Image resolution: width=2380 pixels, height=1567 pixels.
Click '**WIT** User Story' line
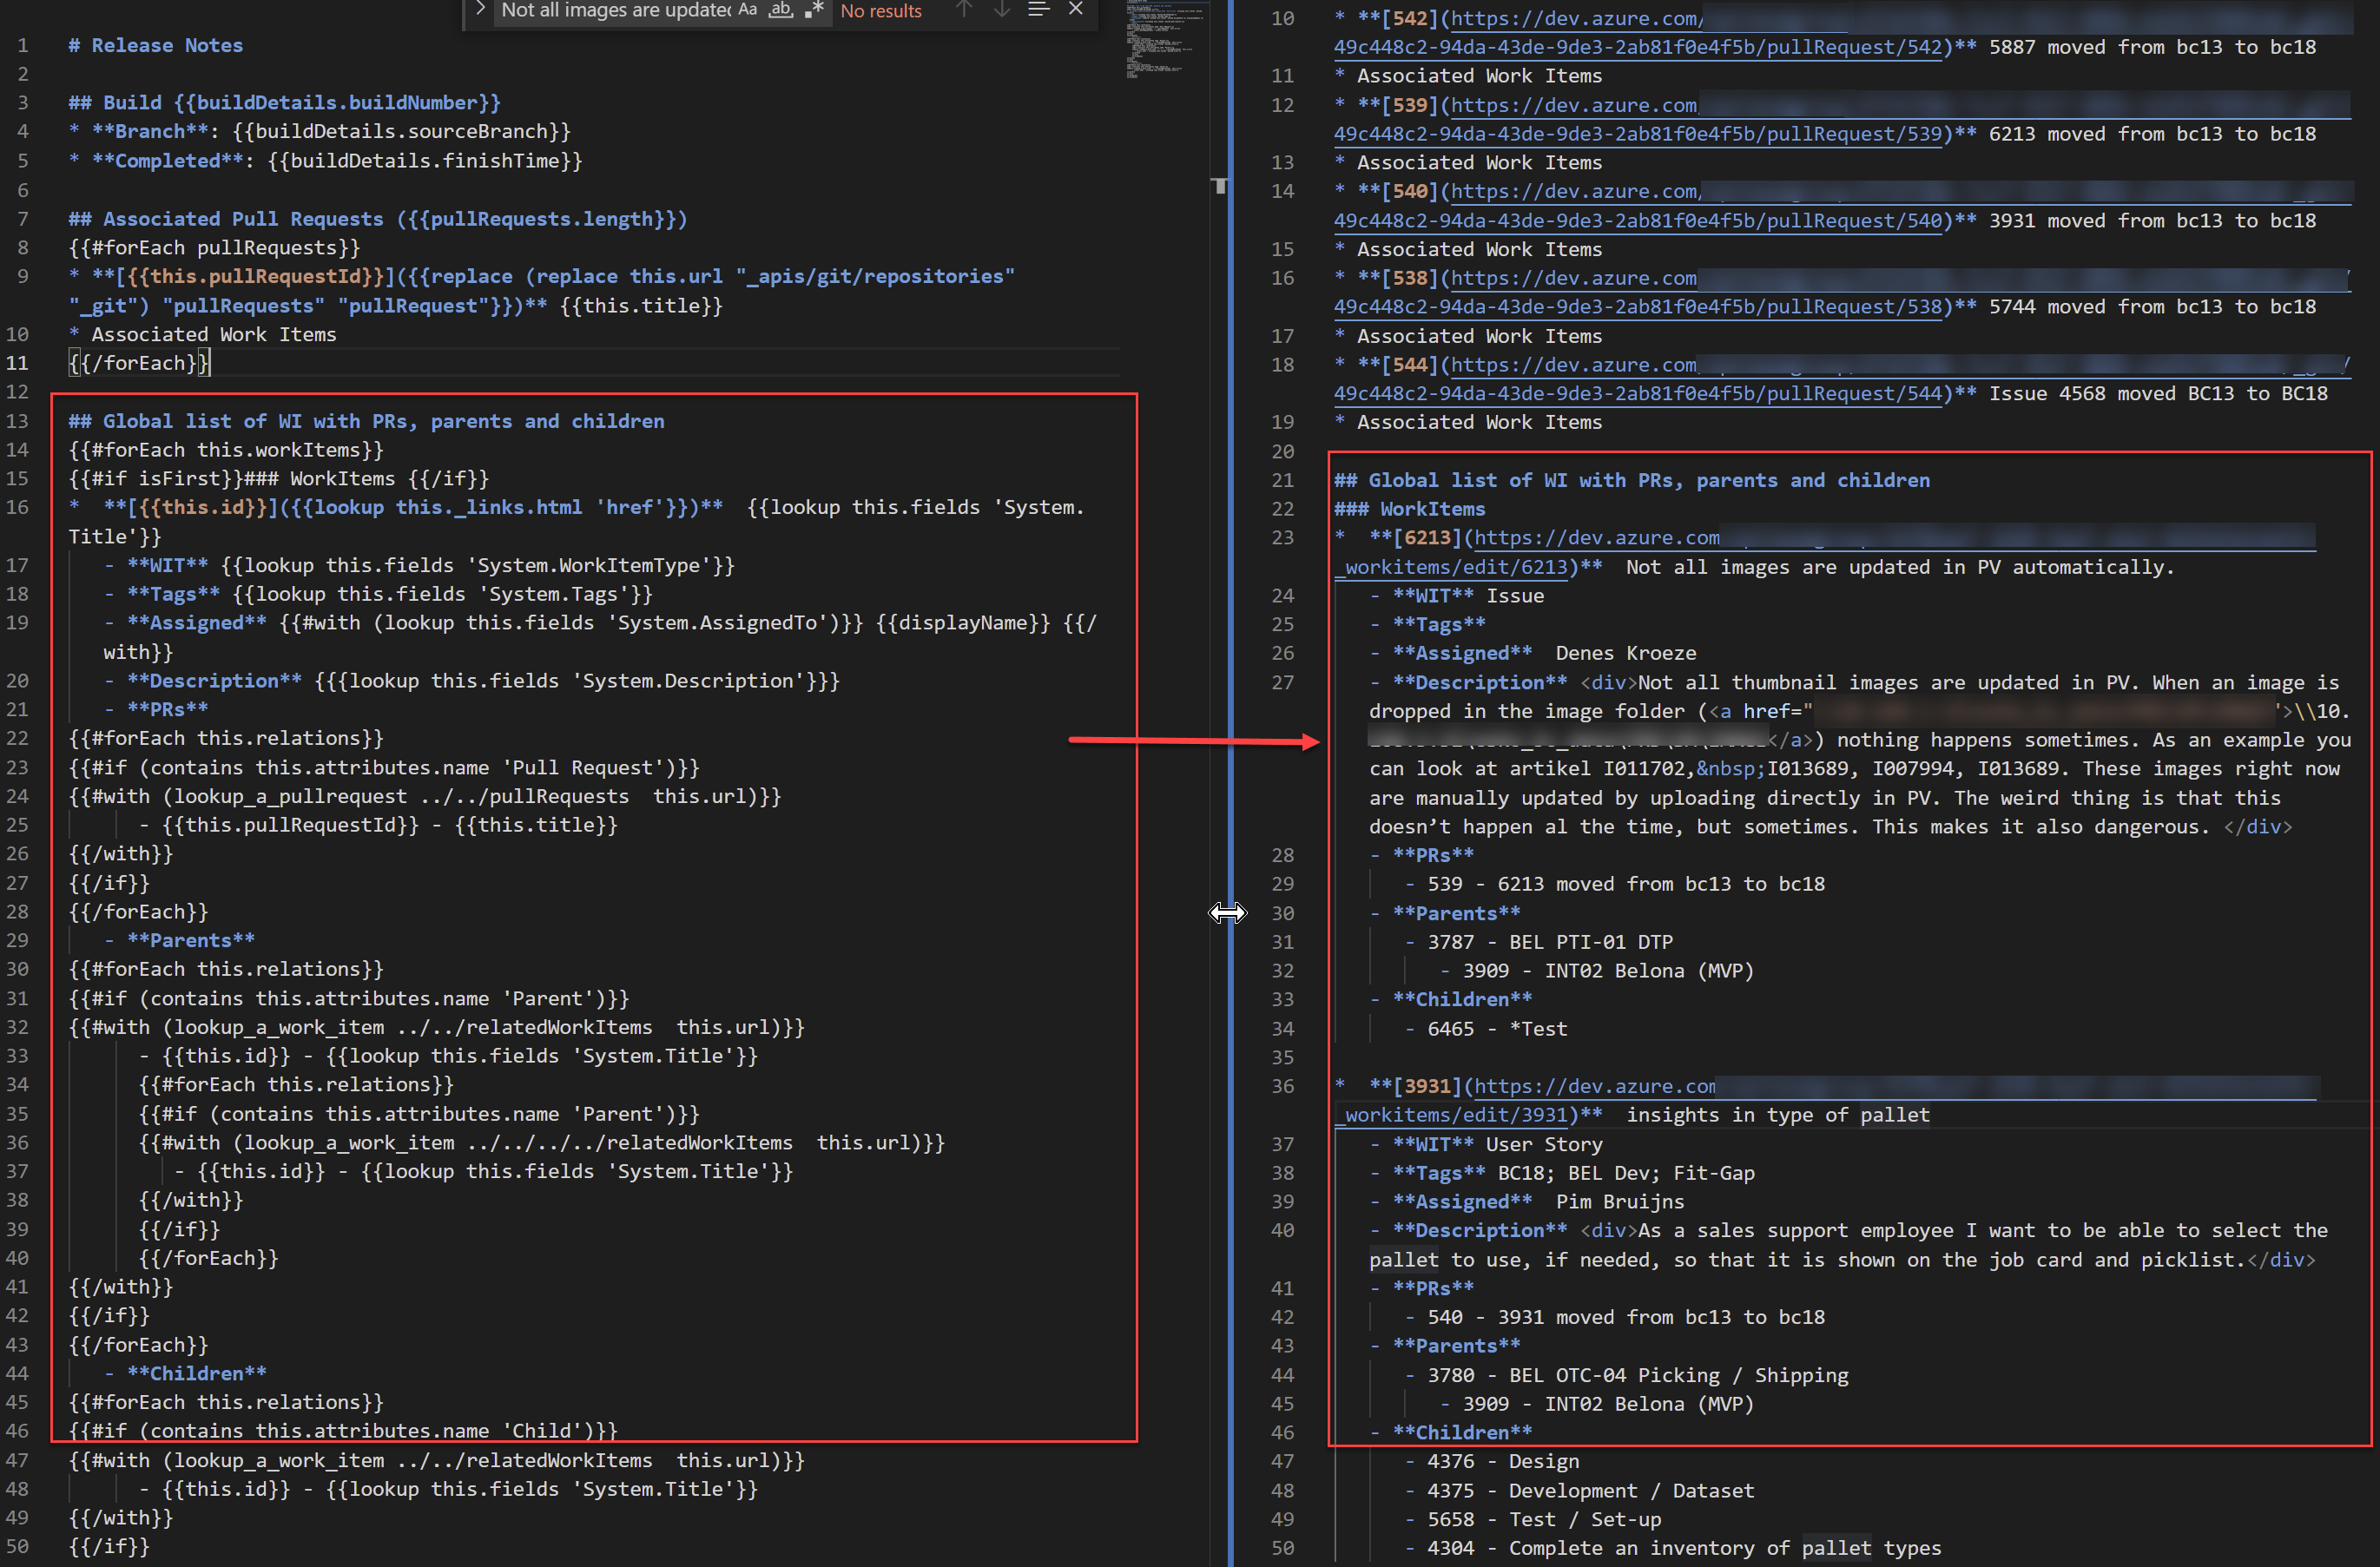pos(1486,1144)
